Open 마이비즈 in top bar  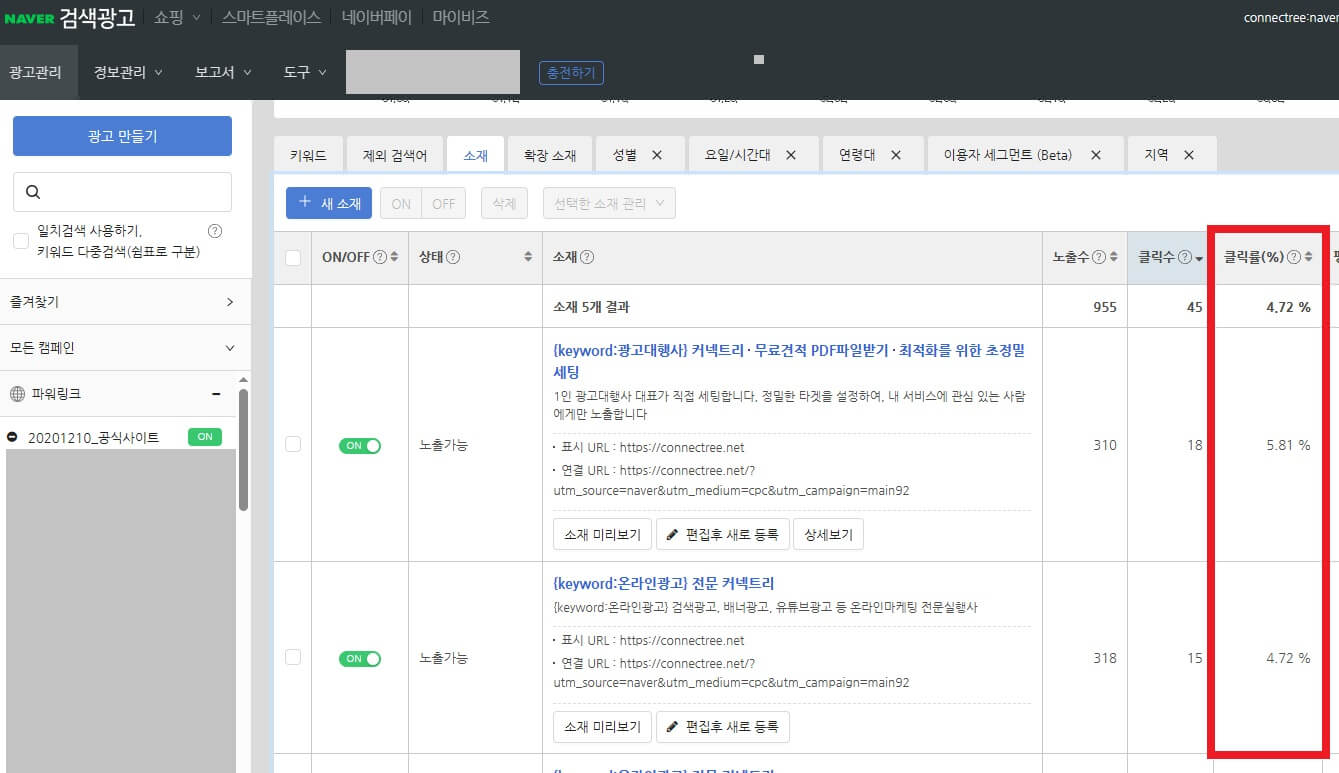(461, 17)
